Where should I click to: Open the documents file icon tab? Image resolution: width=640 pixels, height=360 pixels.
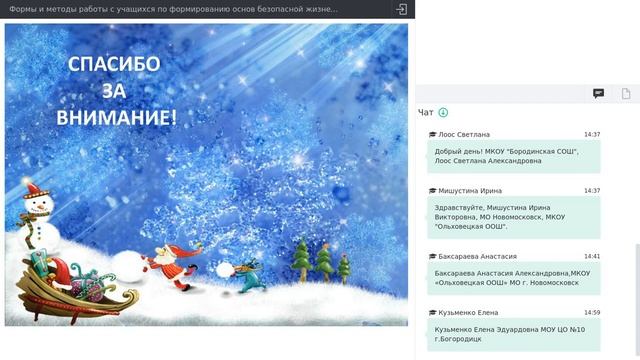(626, 93)
